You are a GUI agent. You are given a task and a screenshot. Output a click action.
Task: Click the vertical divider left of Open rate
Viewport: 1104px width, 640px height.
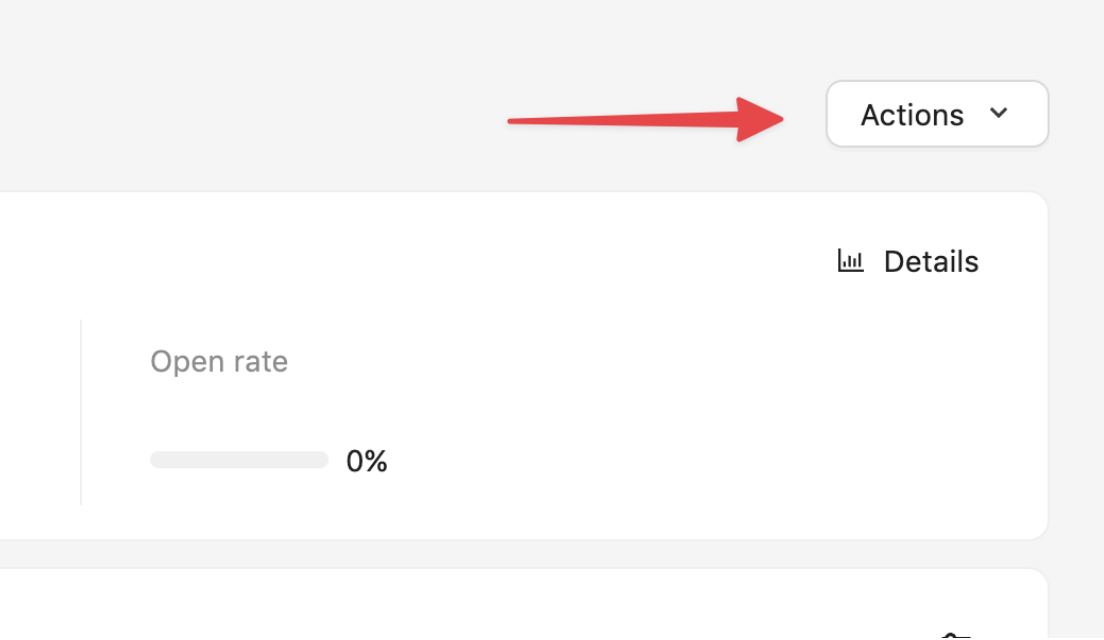[81, 412]
